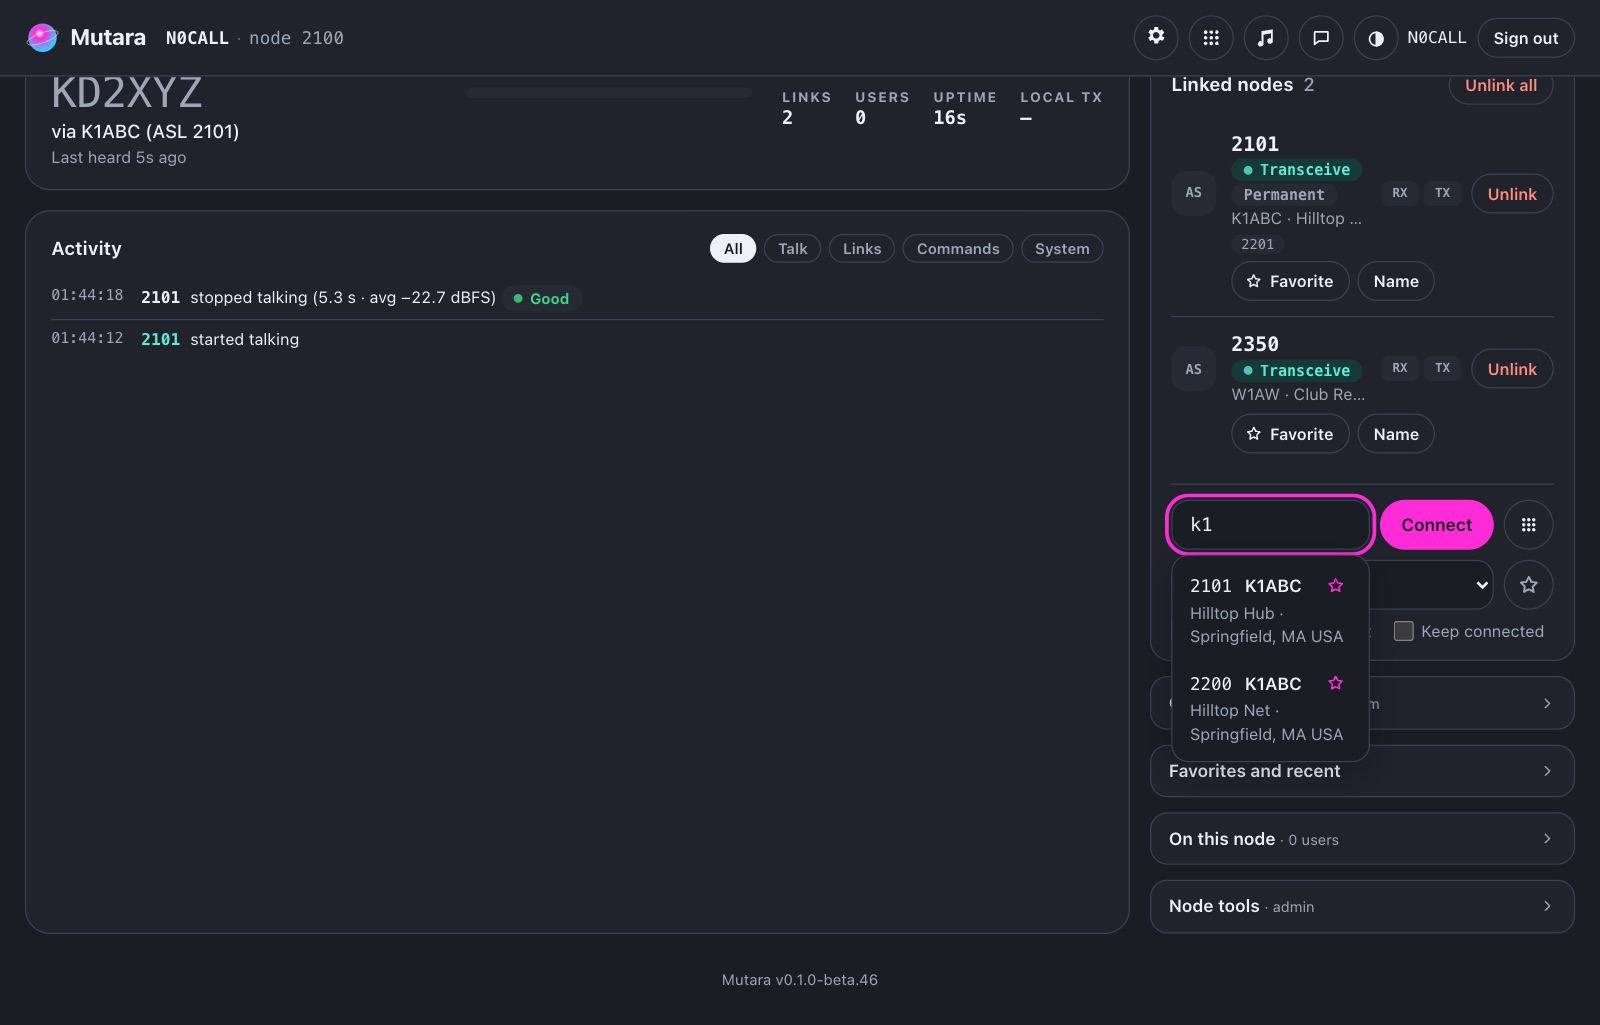Favorite node 2350
Viewport: 1600px width, 1025px height.
click(1290, 434)
